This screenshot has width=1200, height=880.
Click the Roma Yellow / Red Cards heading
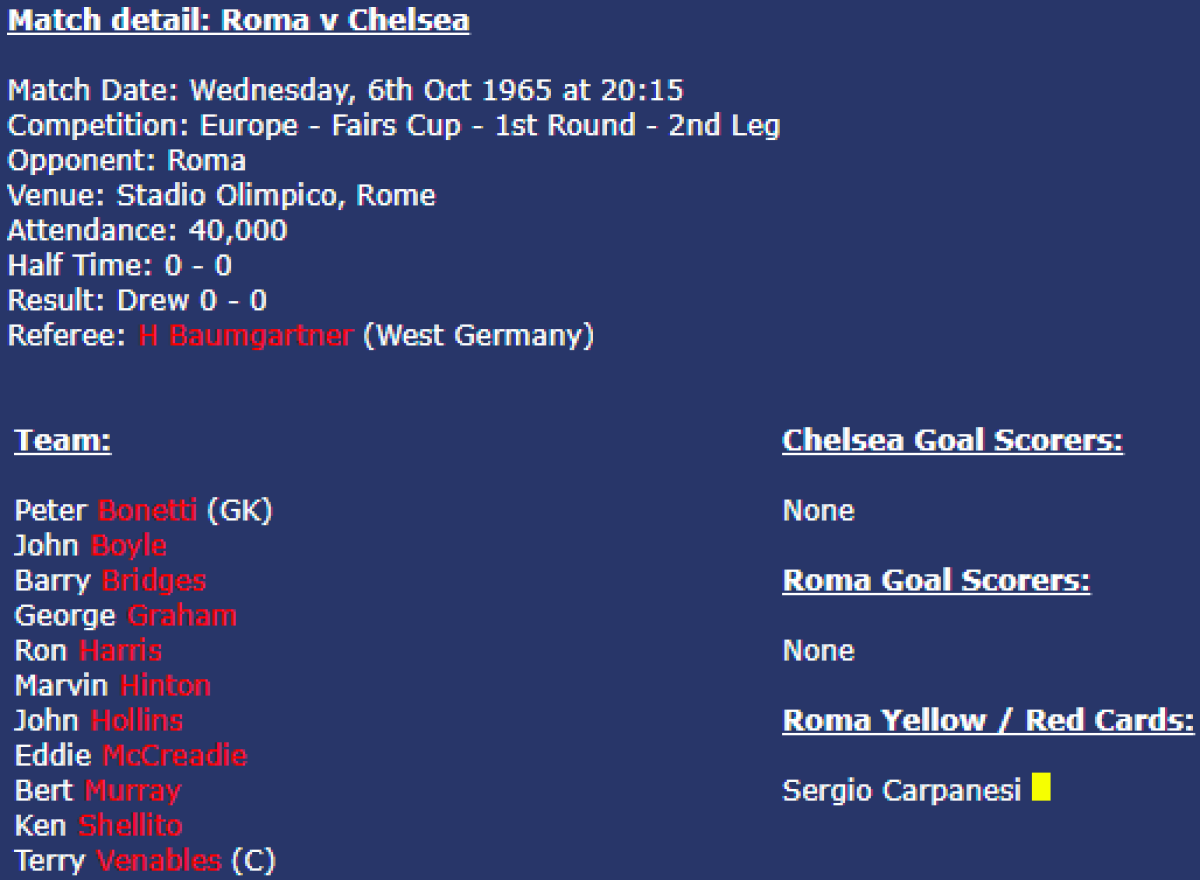click(988, 721)
